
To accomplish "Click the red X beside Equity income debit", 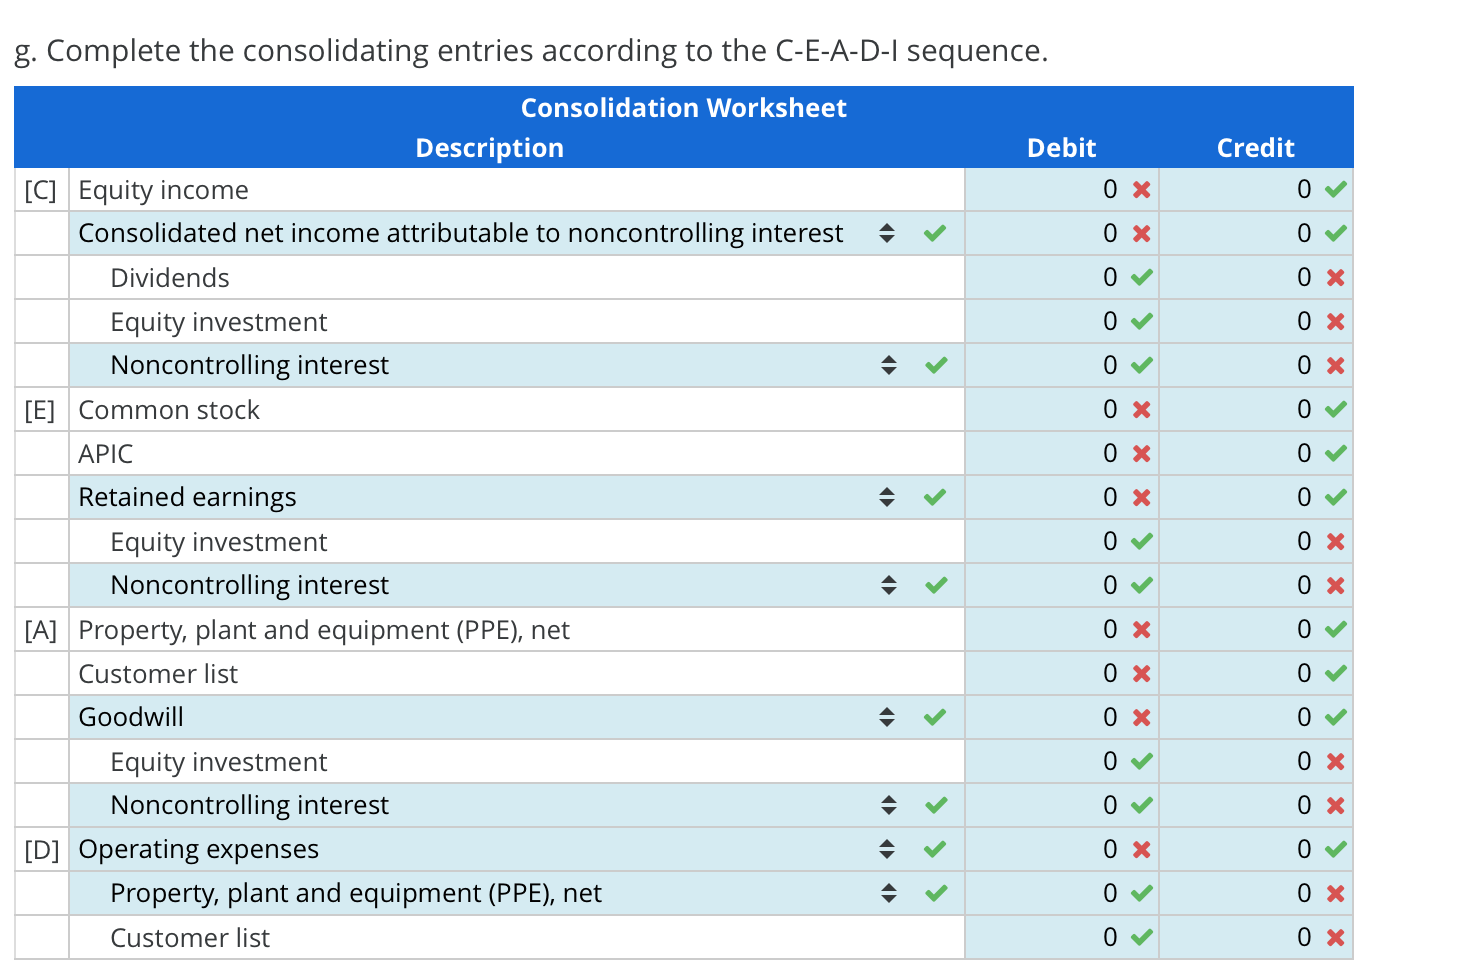I will coord(1142,189).
